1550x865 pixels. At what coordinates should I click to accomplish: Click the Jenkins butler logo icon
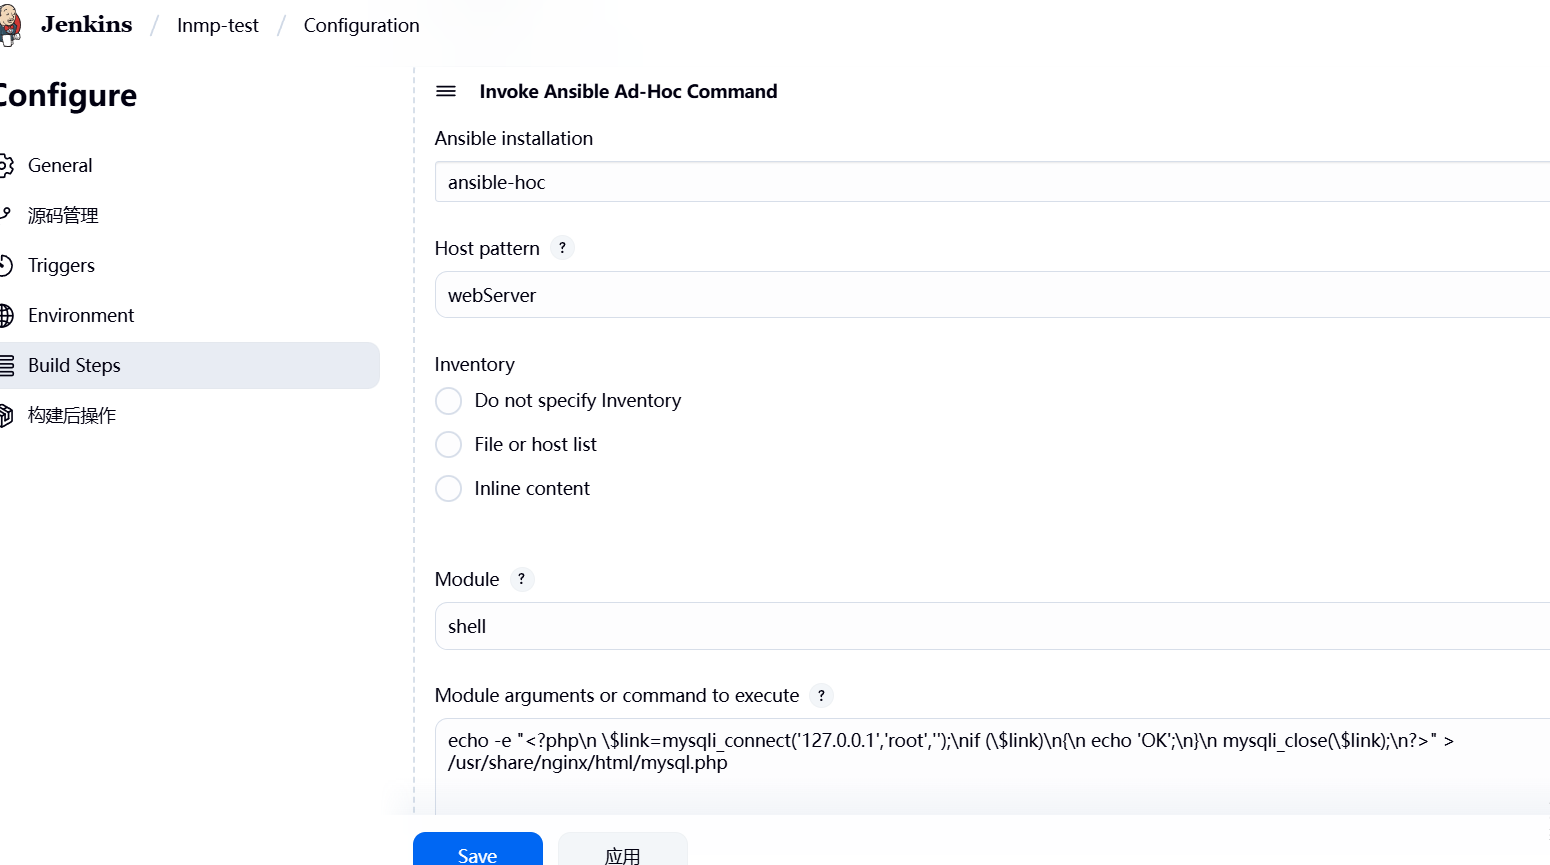(x=9, y=25)
